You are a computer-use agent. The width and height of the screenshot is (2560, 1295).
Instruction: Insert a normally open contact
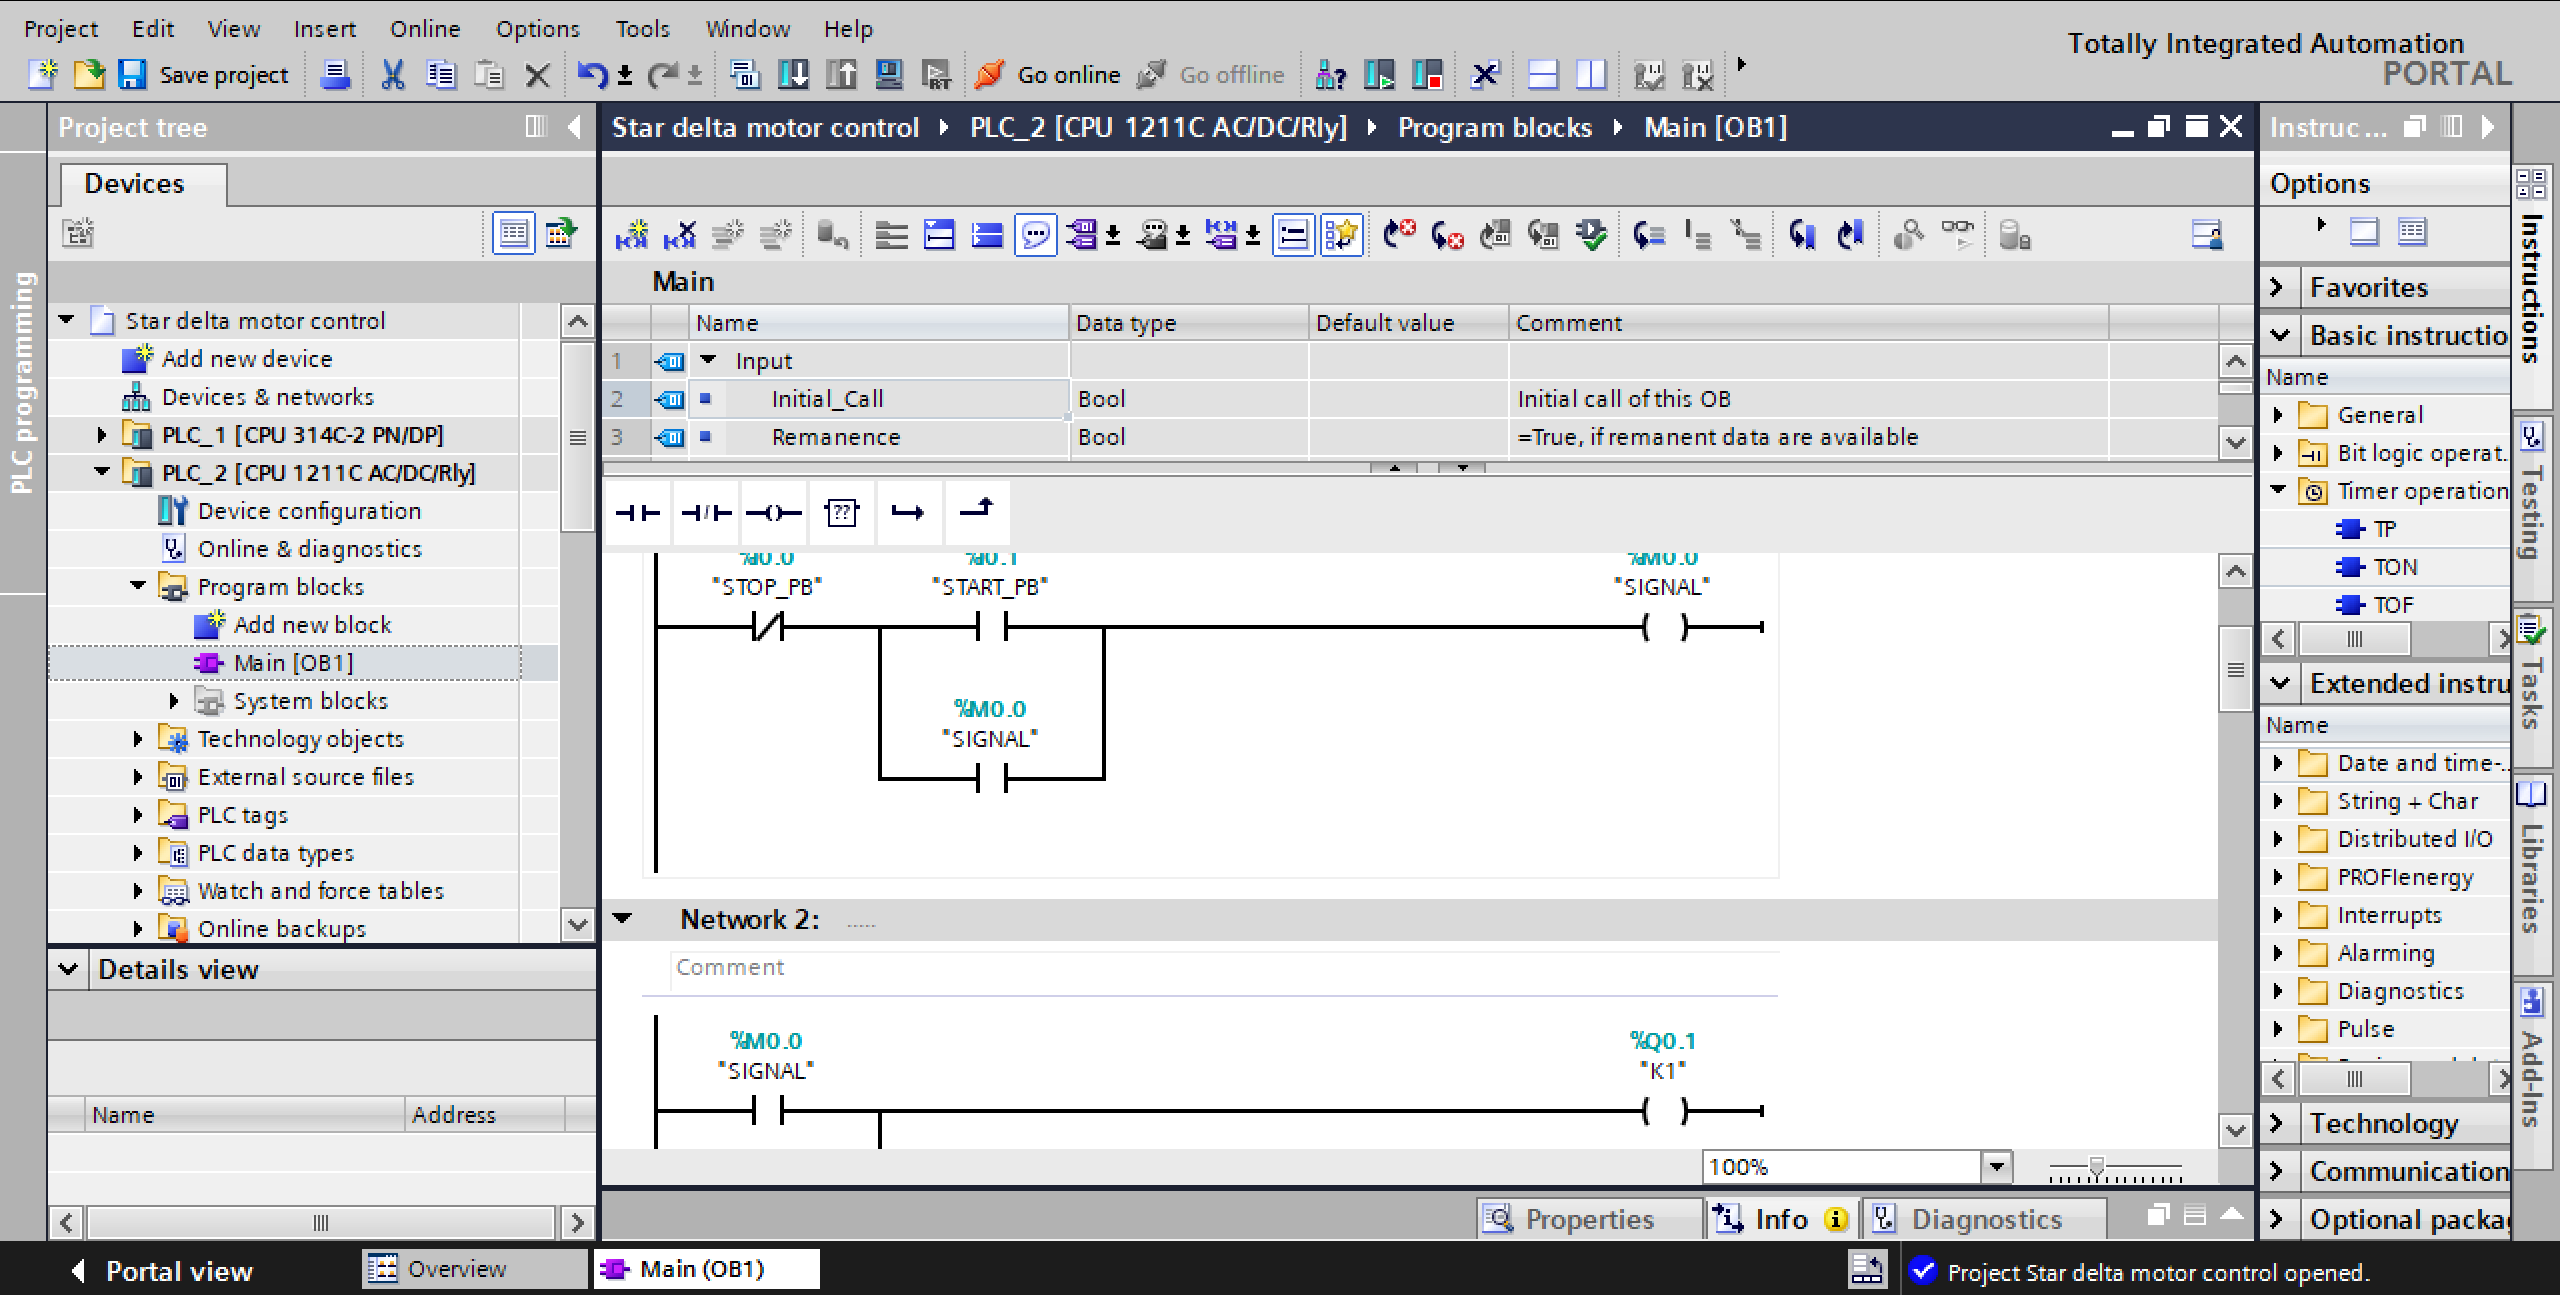point(637,513)
